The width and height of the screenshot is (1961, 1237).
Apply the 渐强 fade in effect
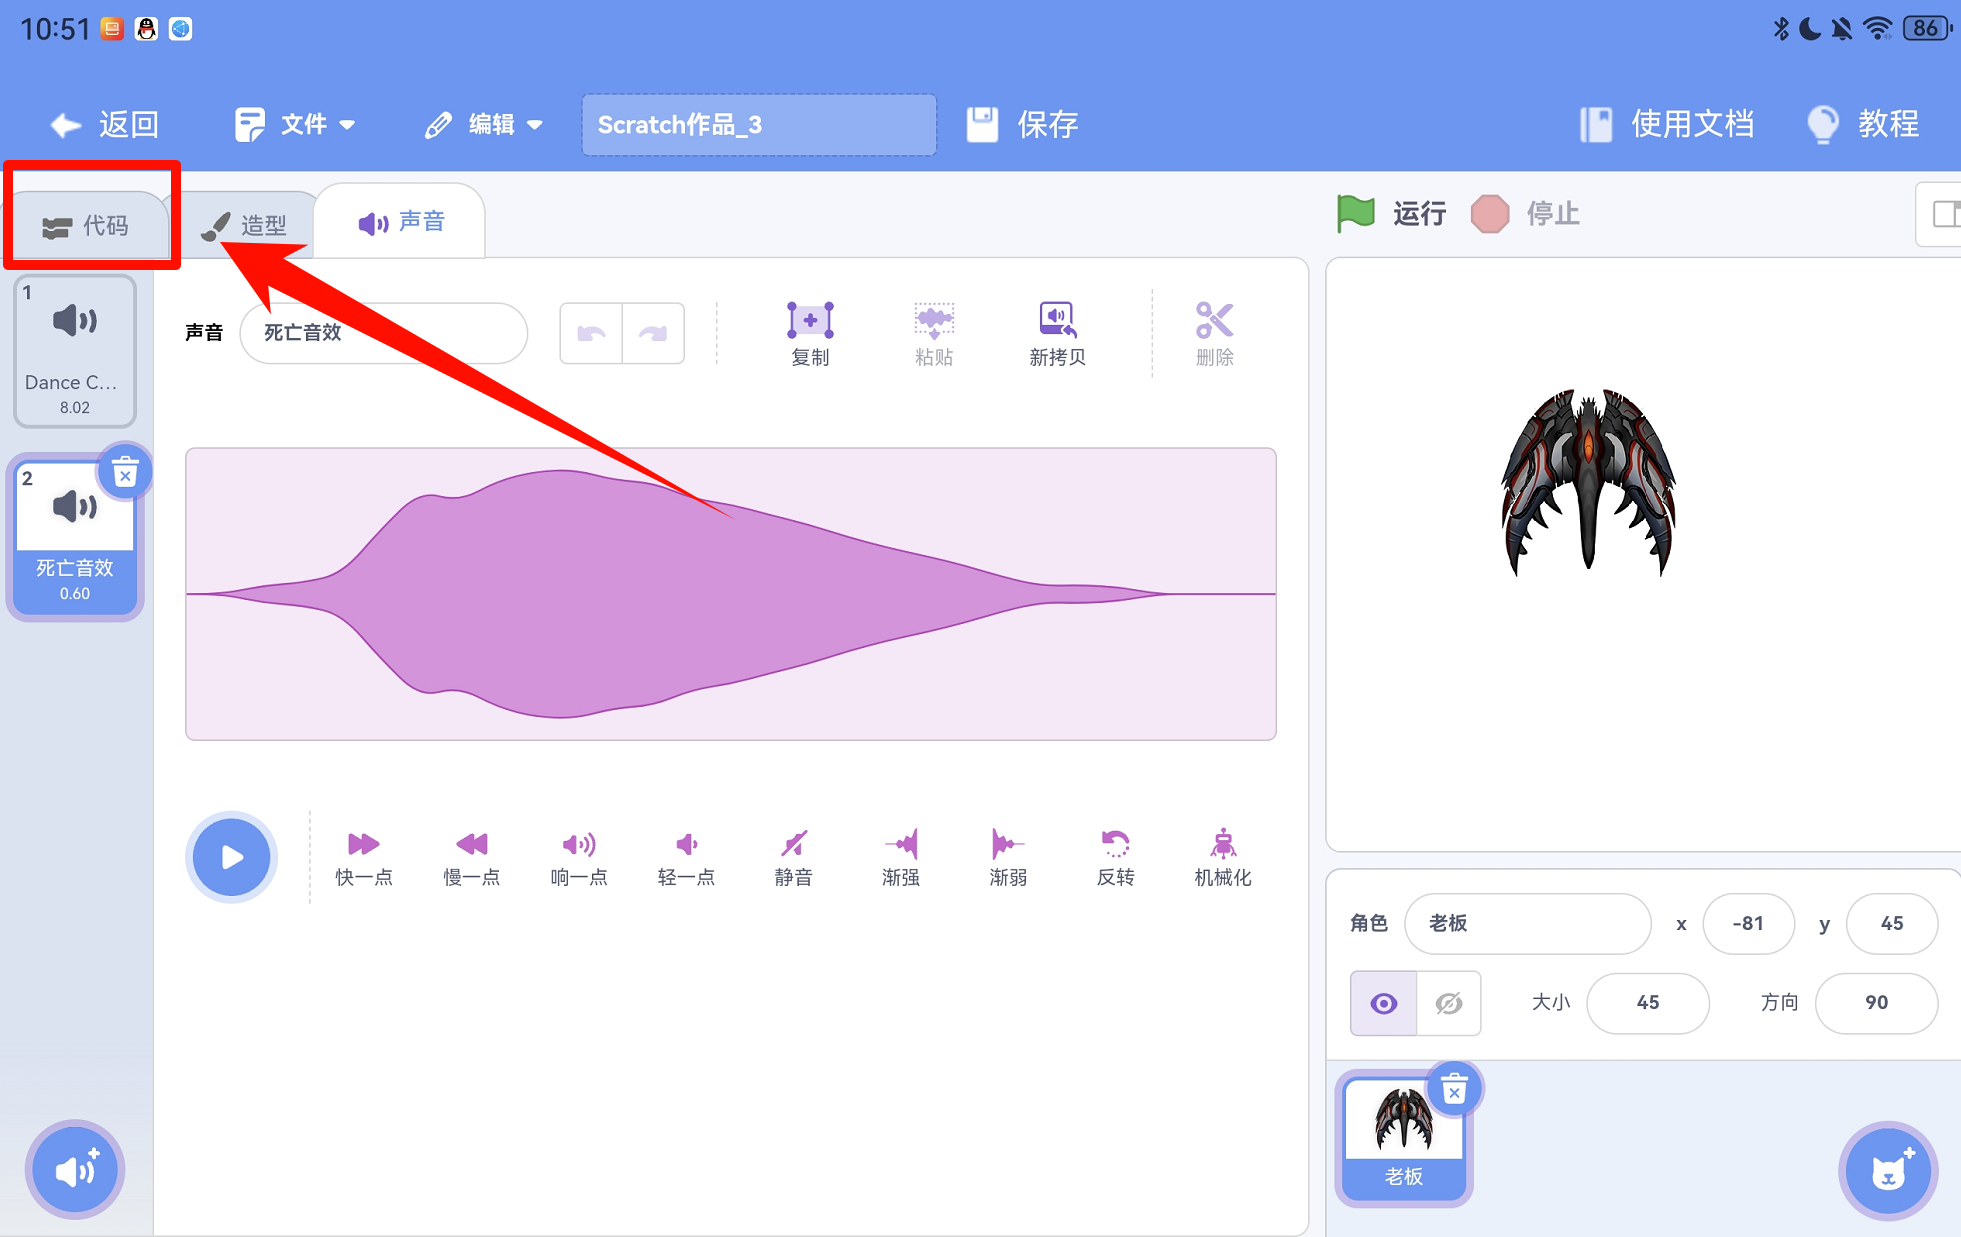tap(900, 845)
